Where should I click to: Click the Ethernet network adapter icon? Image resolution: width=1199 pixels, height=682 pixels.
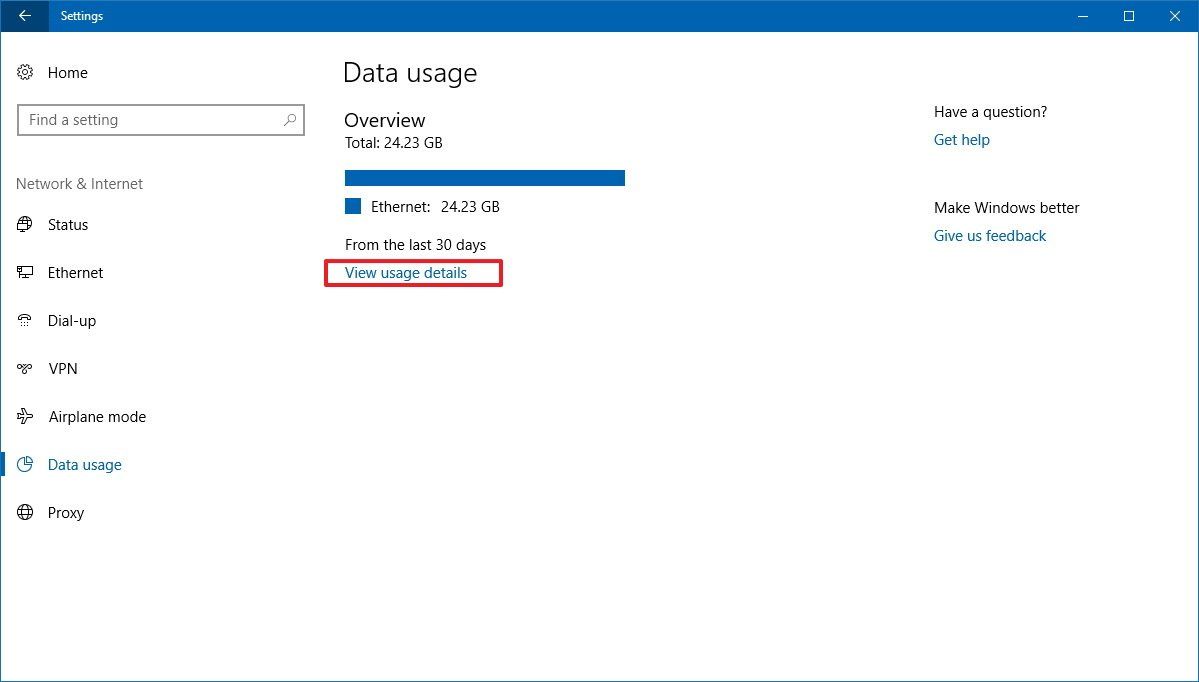pos(25,272)
